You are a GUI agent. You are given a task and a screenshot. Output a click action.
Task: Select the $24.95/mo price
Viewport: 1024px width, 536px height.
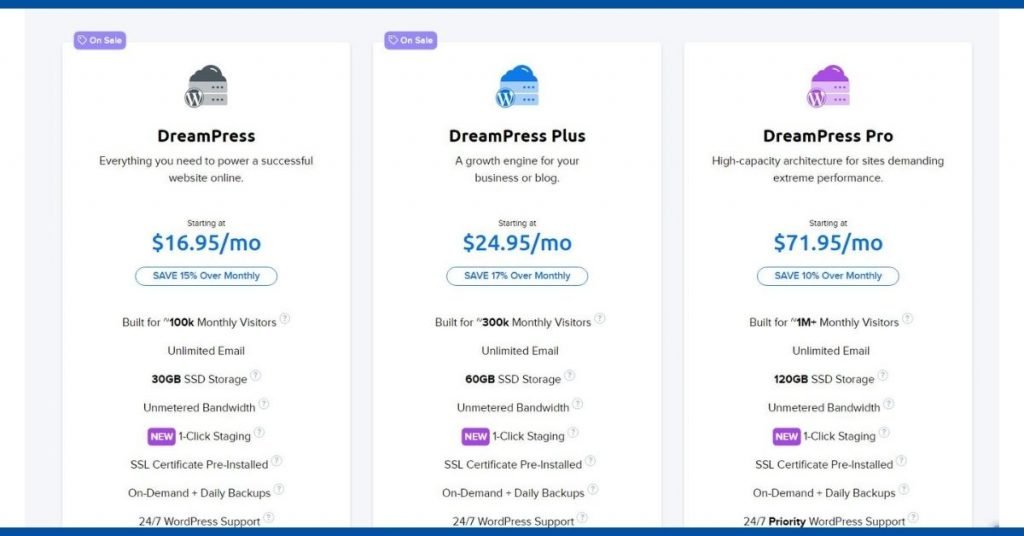517,243
